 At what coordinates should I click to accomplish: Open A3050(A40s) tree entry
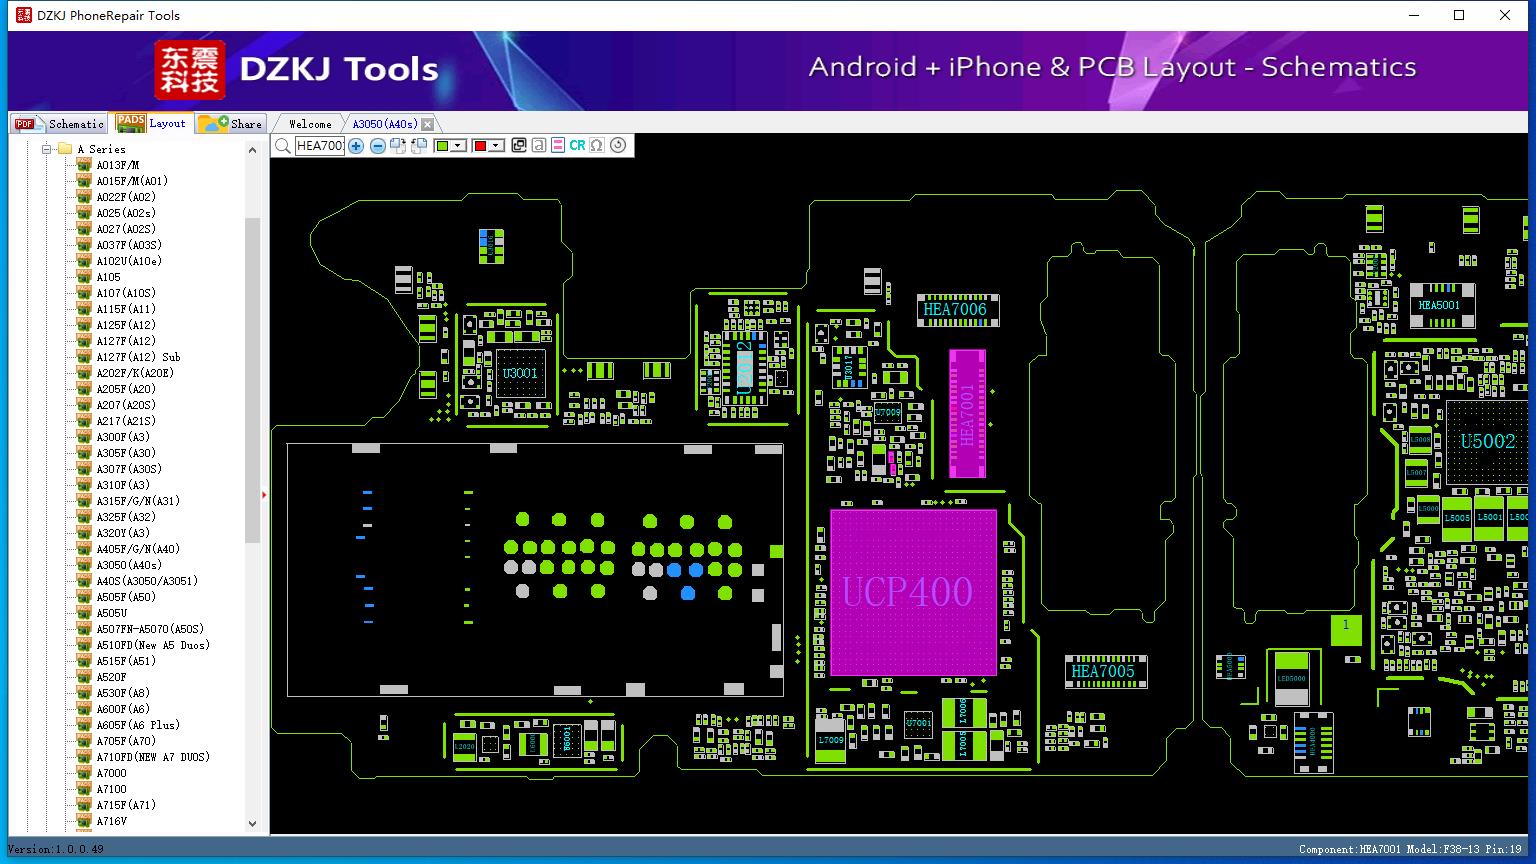[x=129, y=565]
